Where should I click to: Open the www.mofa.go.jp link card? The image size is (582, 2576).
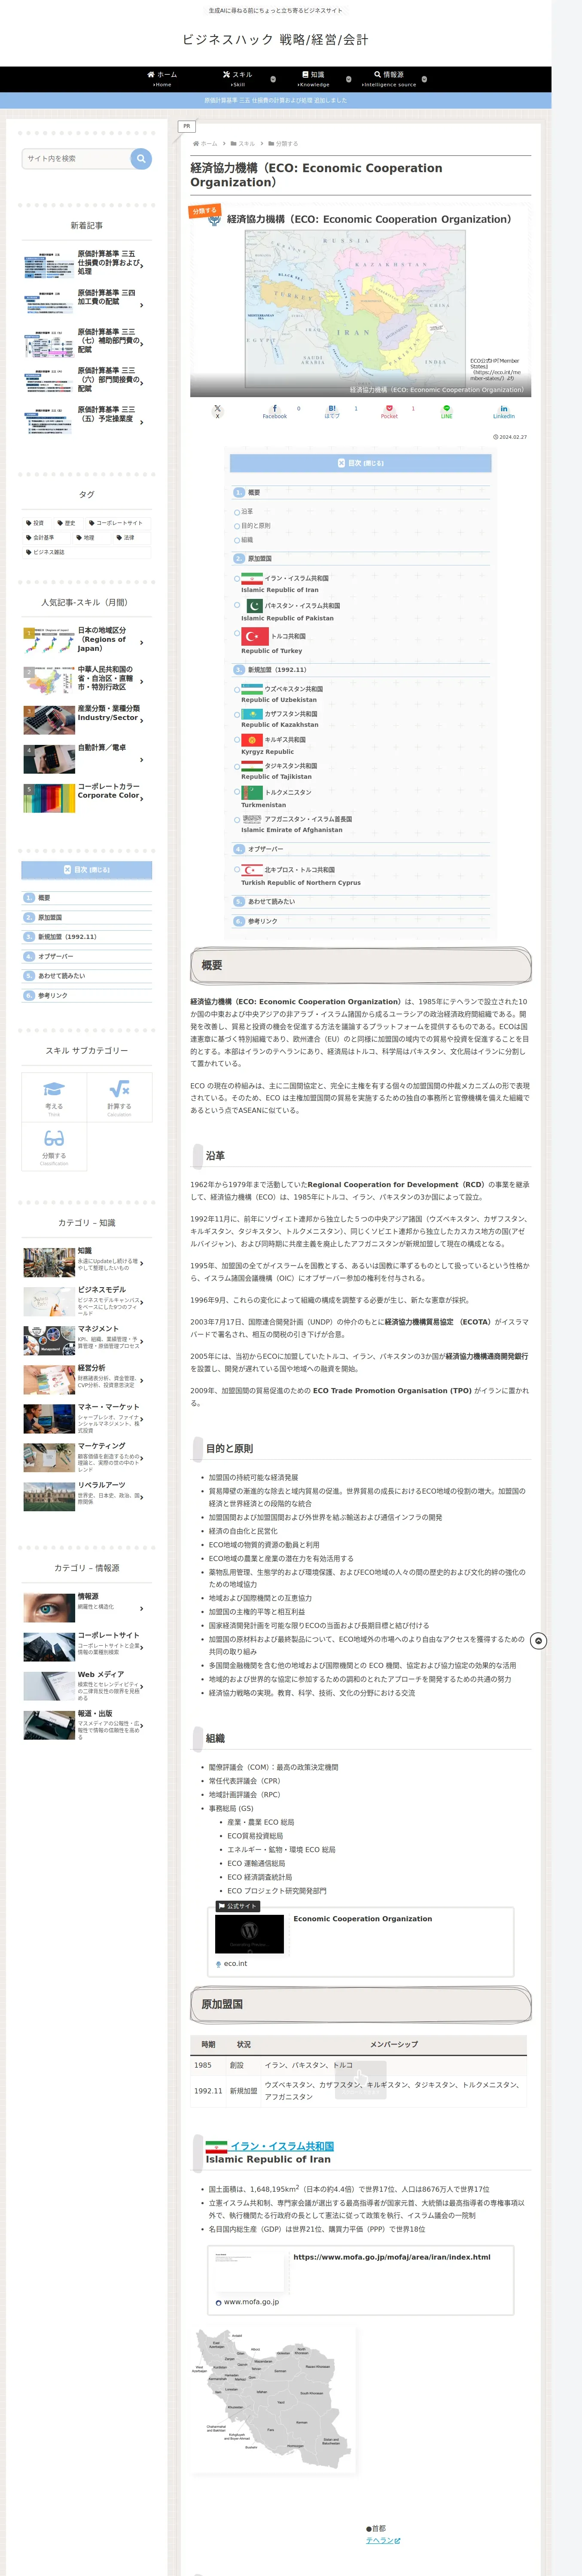pos(361,2280)
